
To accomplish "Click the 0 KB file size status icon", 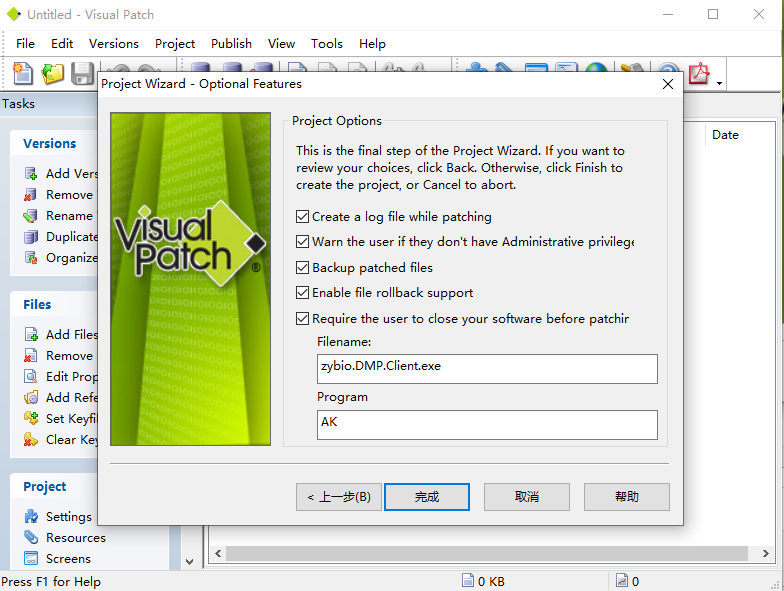I will (x=468, y=580).
